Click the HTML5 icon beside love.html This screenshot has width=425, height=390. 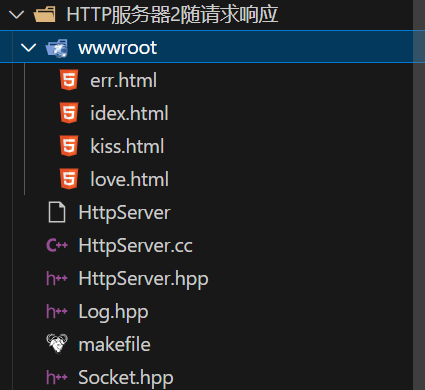69,179
